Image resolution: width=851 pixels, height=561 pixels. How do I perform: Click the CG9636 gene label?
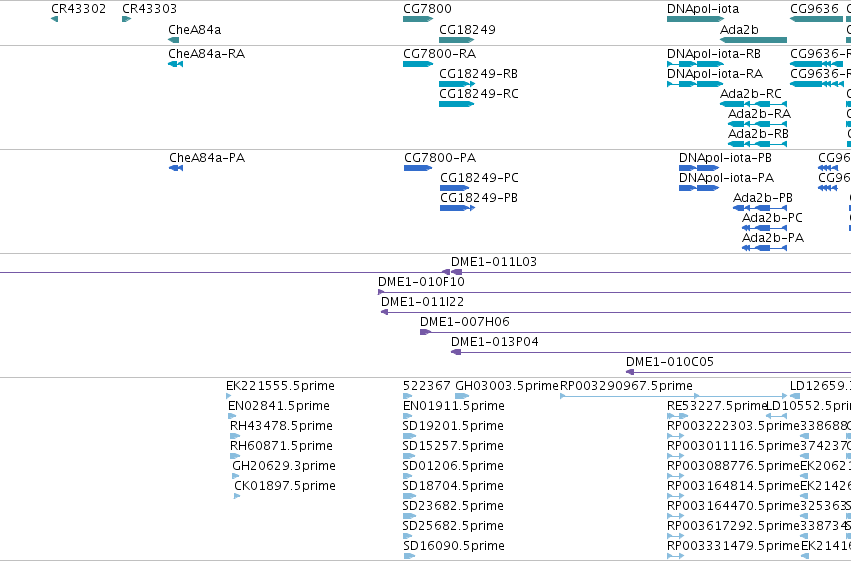814,9
